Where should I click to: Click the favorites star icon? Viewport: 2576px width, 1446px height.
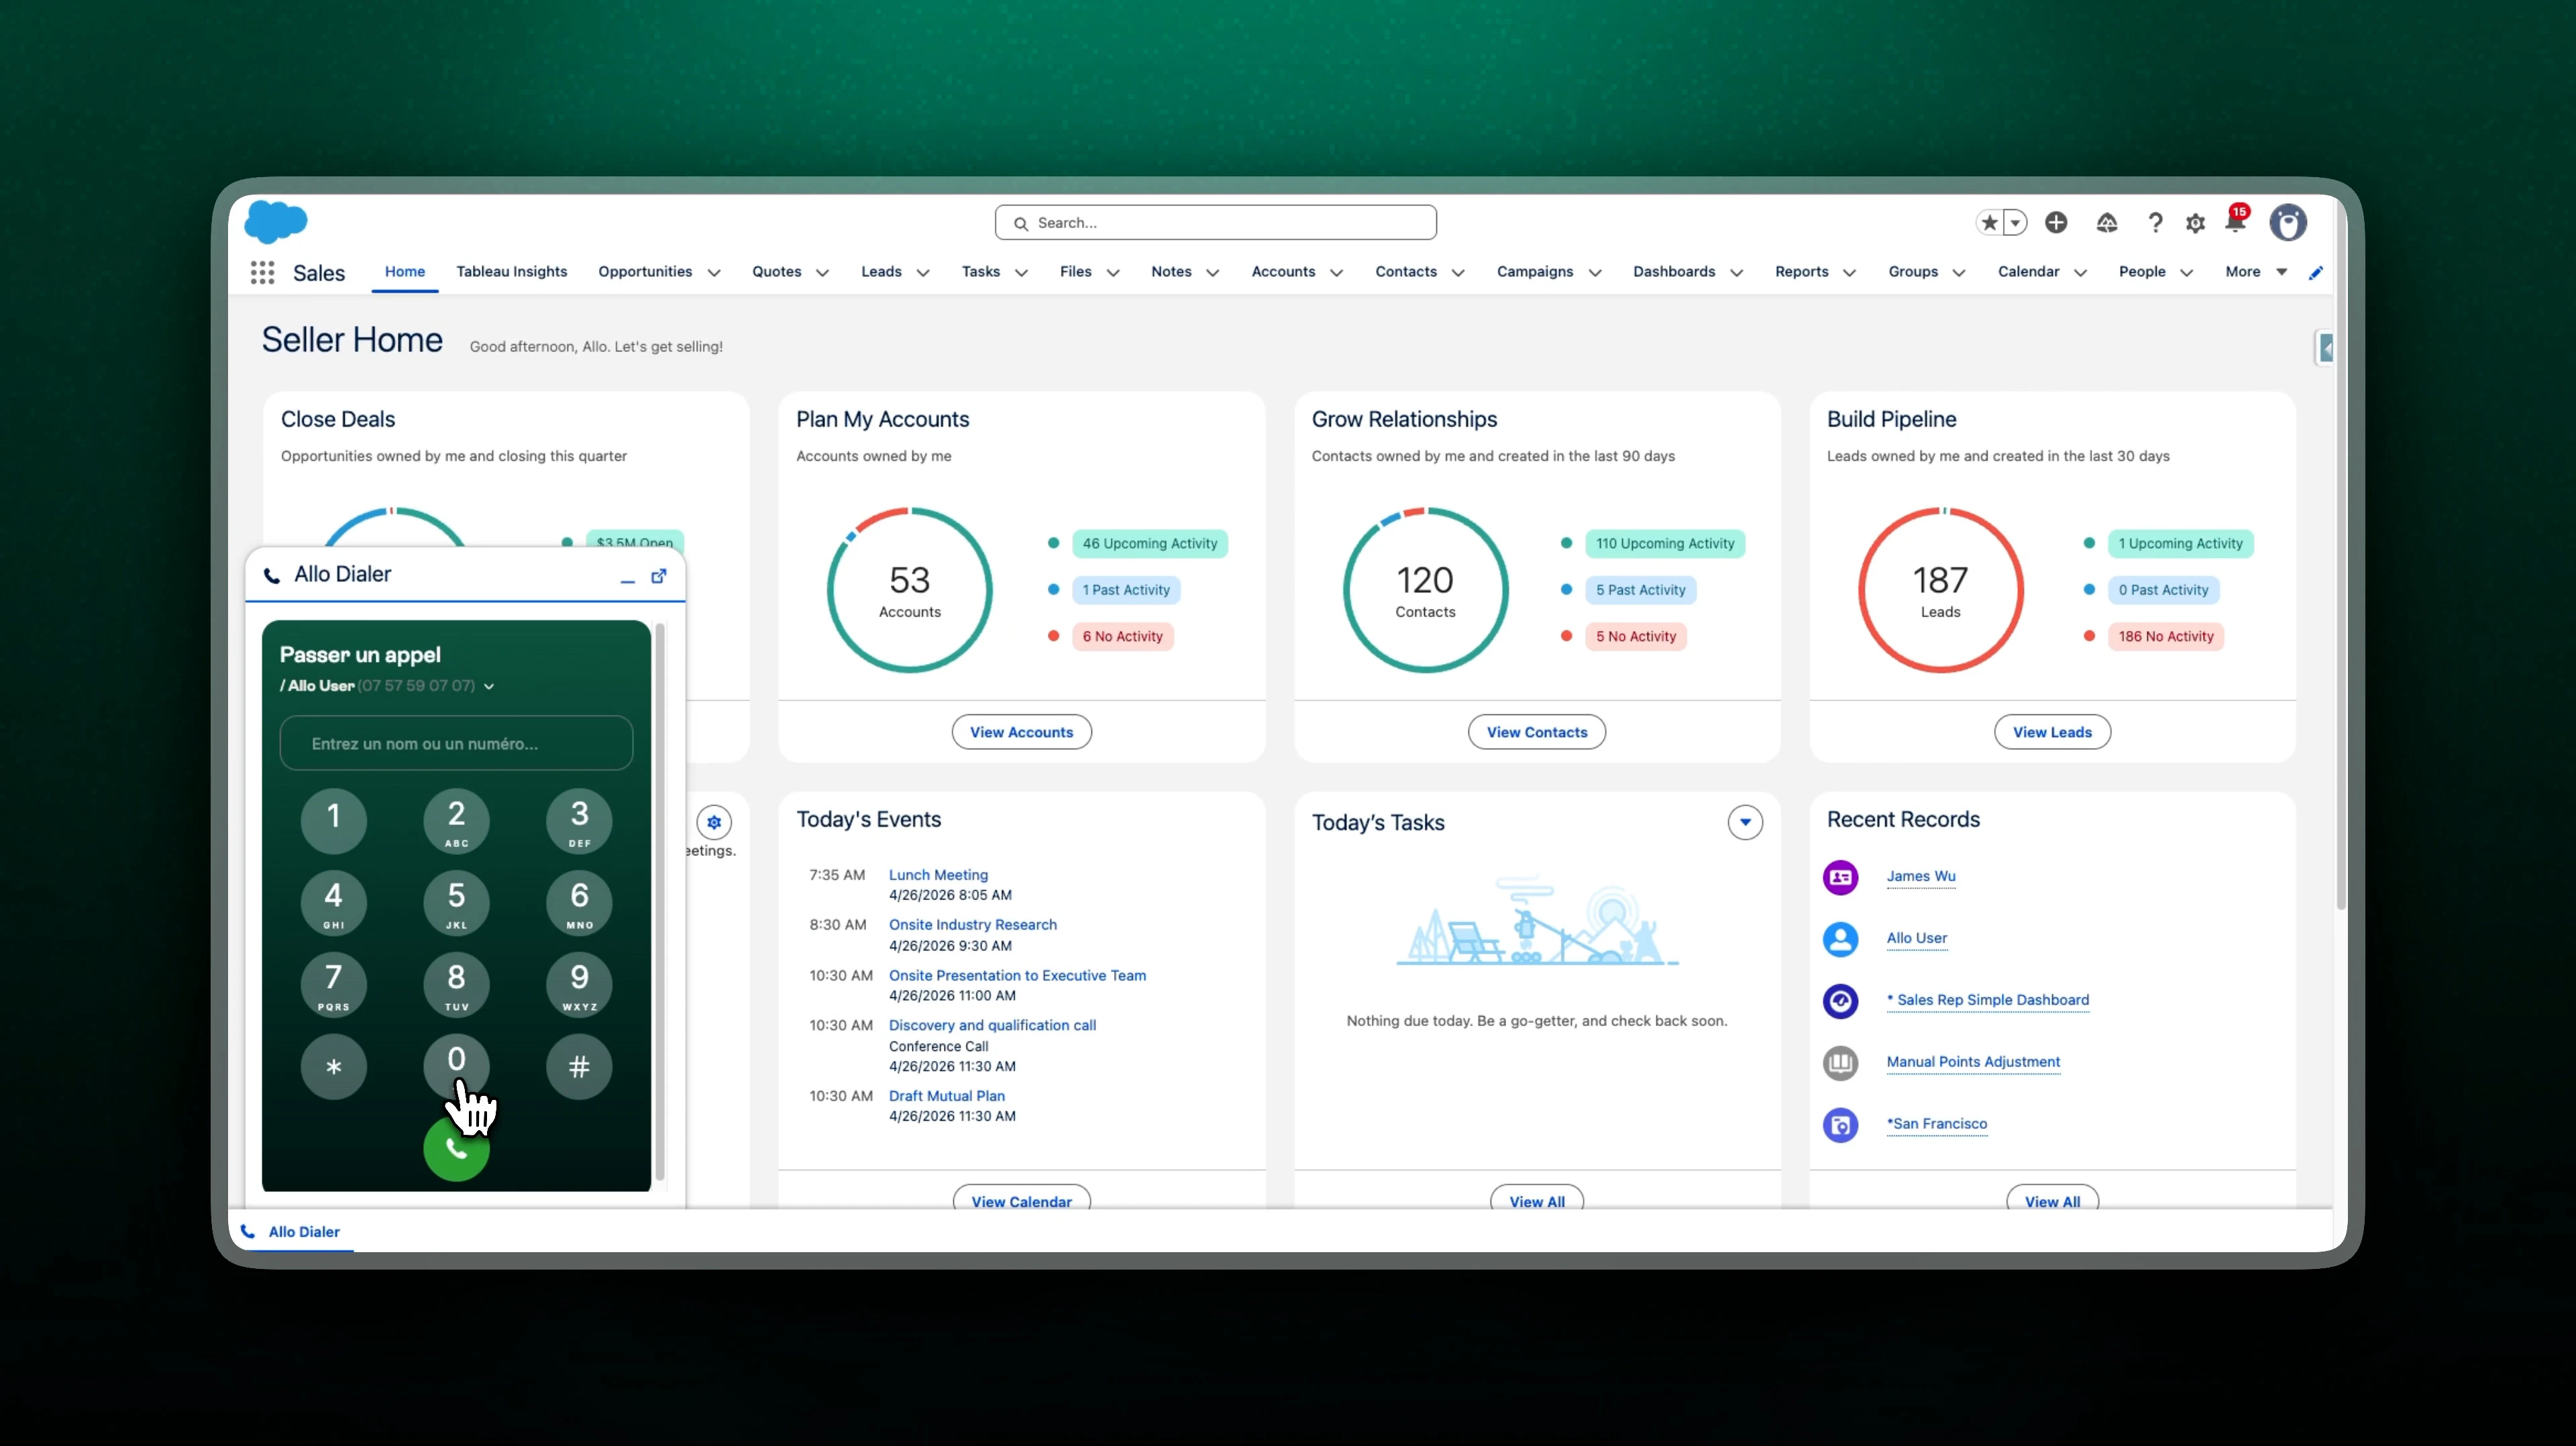coord(1990,223)
